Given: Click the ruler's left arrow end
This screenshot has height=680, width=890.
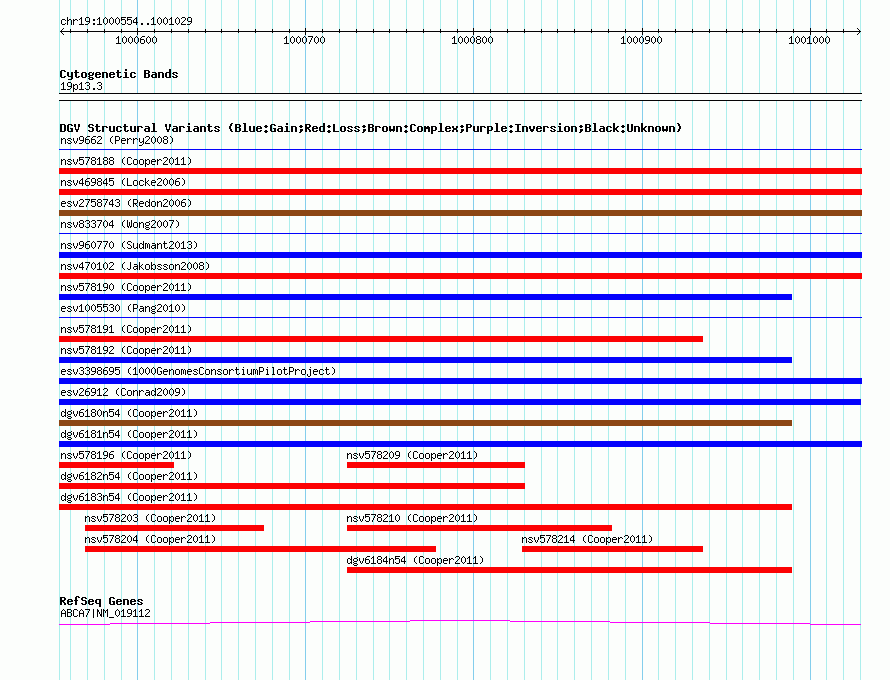Looking at the screenshot, I should [62, 32].
